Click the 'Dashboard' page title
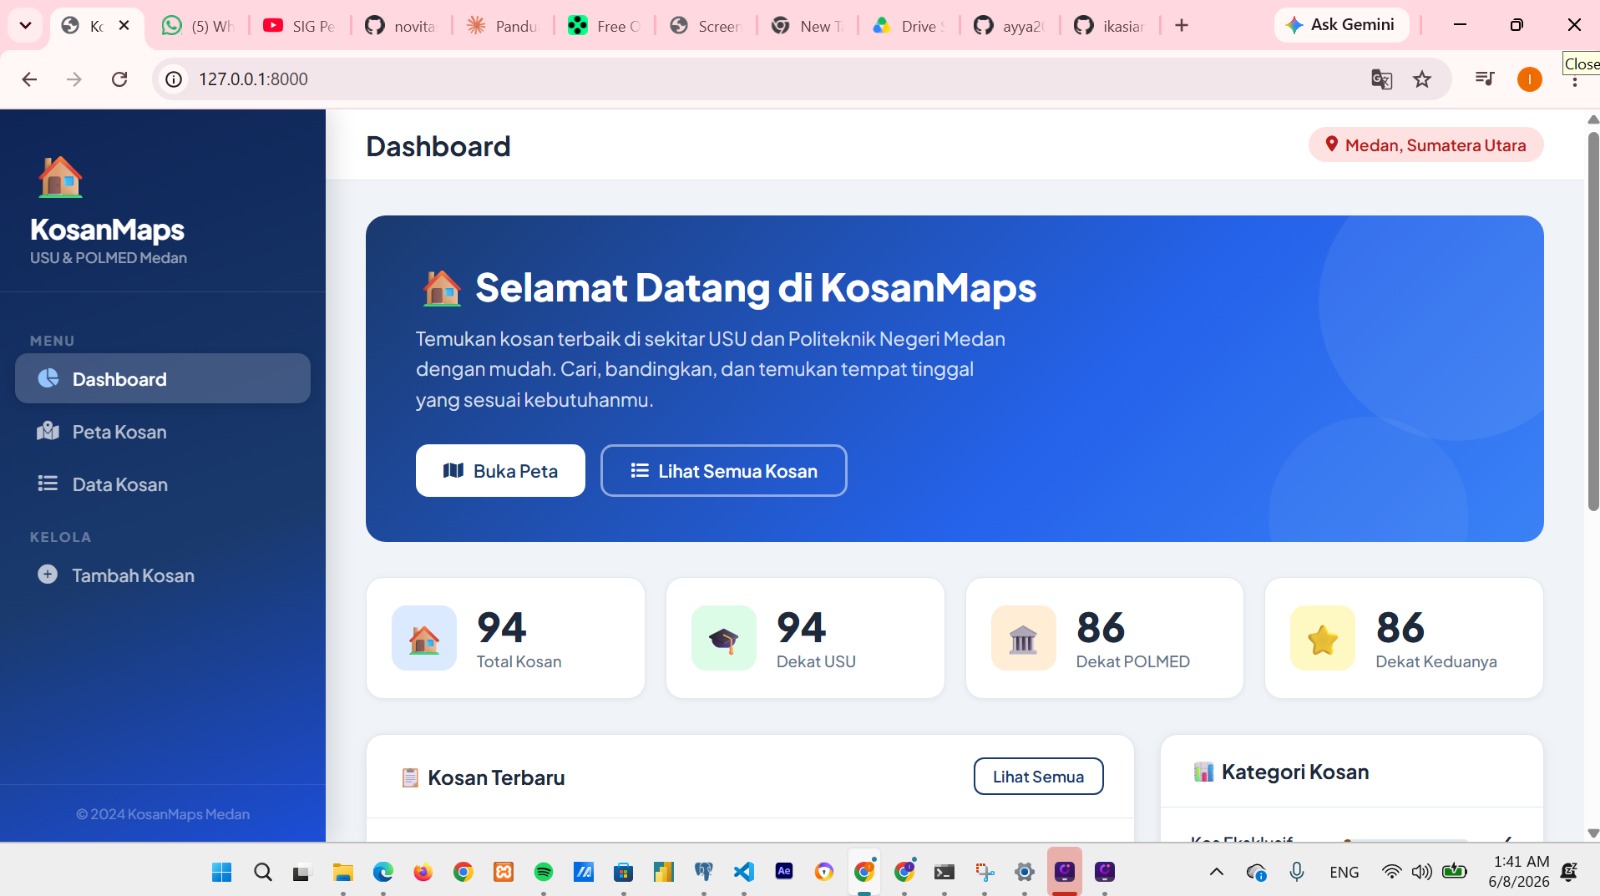 (x=438, y=146)
